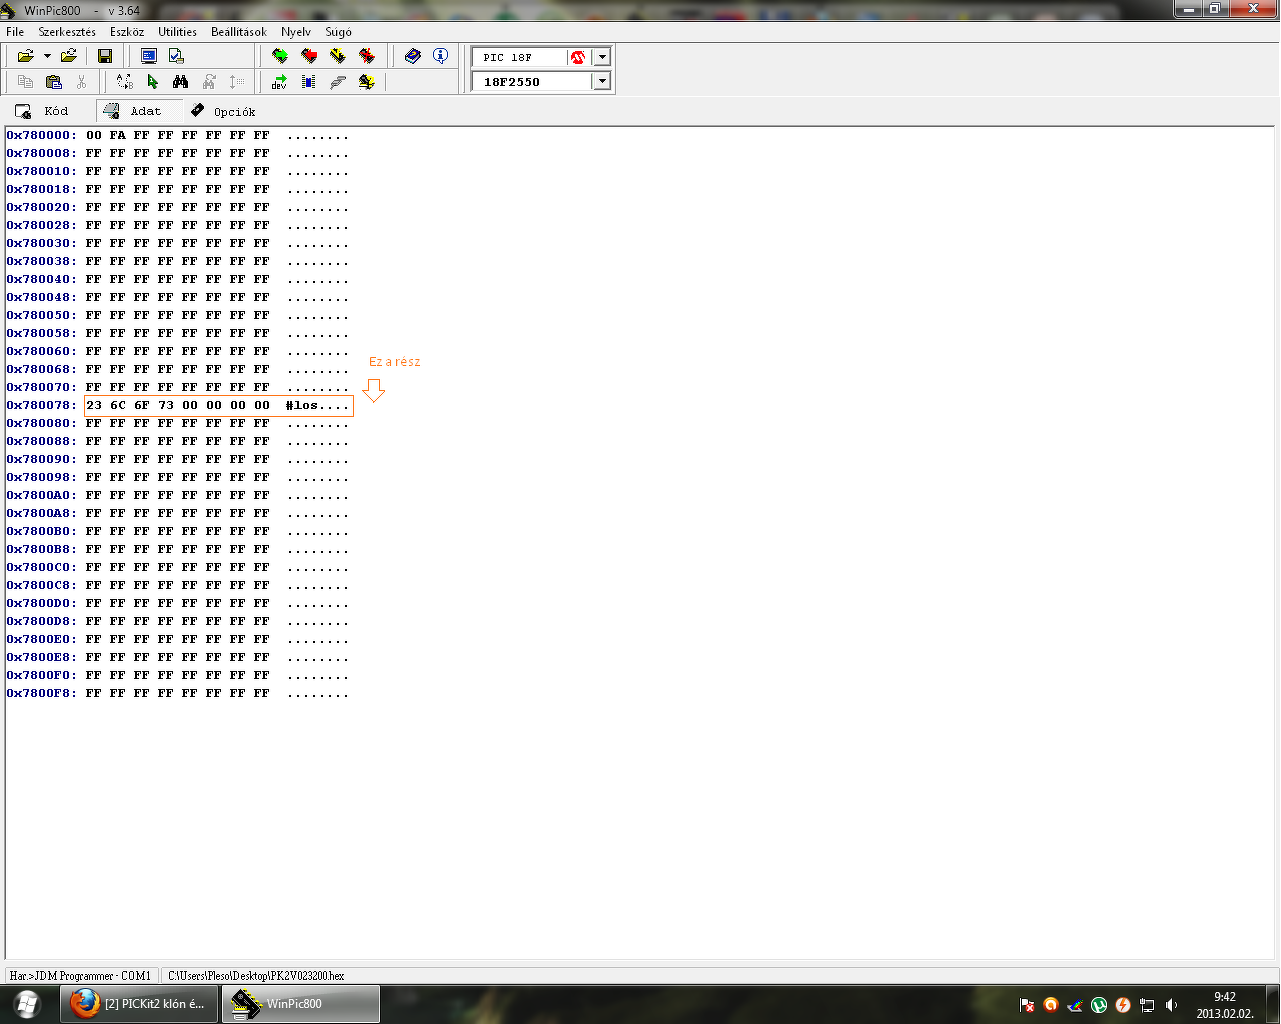The image size is (1281, 1024).
Task: Switch to the Firefox PICKit2 klón taskbar window
Action: click(x=140, y=1003)
